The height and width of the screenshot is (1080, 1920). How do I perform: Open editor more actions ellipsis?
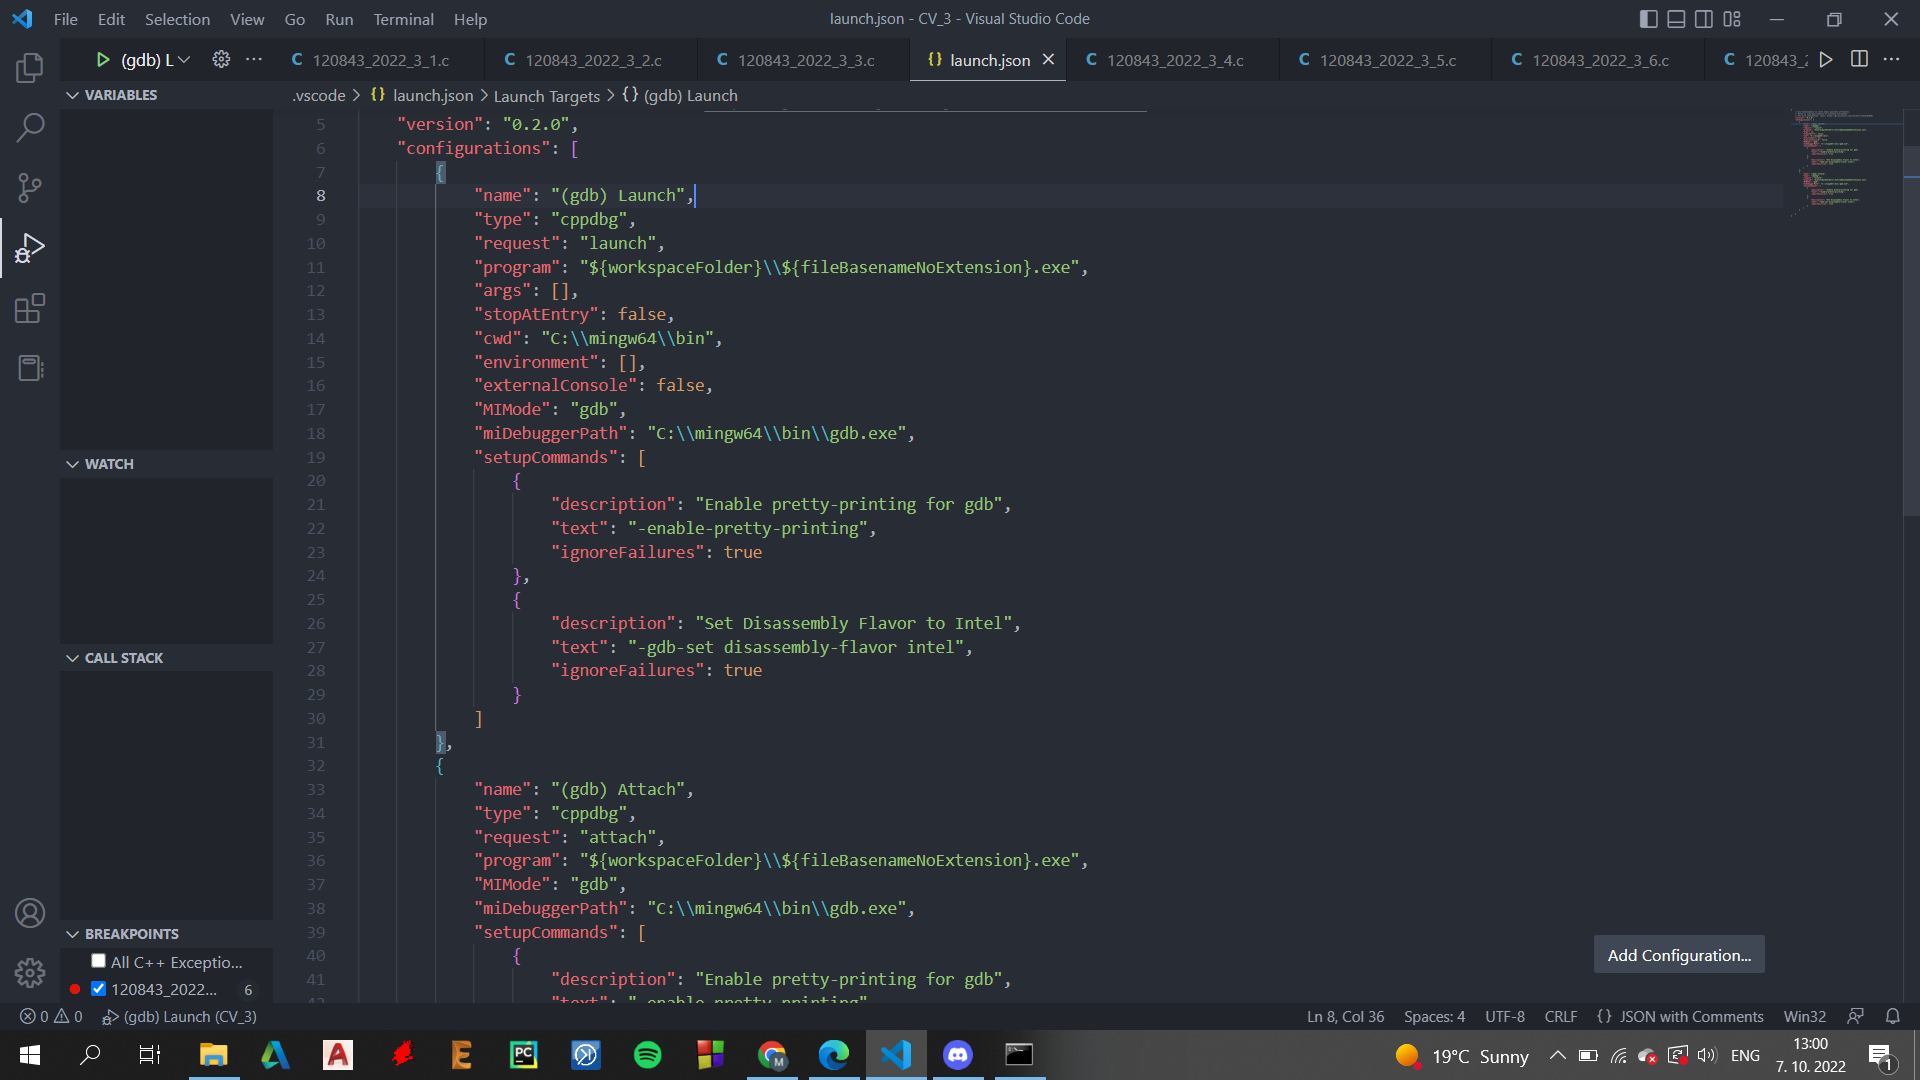click(1891, 60)
